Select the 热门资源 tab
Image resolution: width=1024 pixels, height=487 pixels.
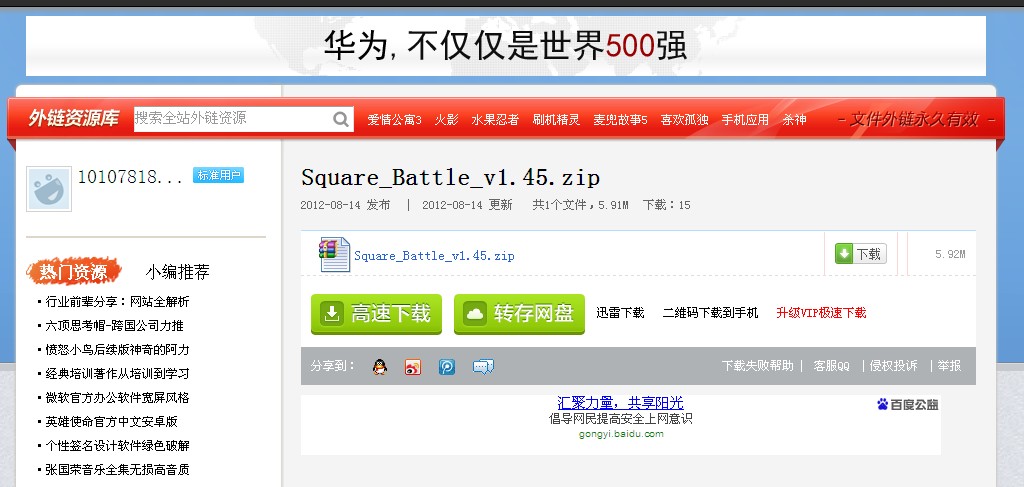click(x=74, y=272)
